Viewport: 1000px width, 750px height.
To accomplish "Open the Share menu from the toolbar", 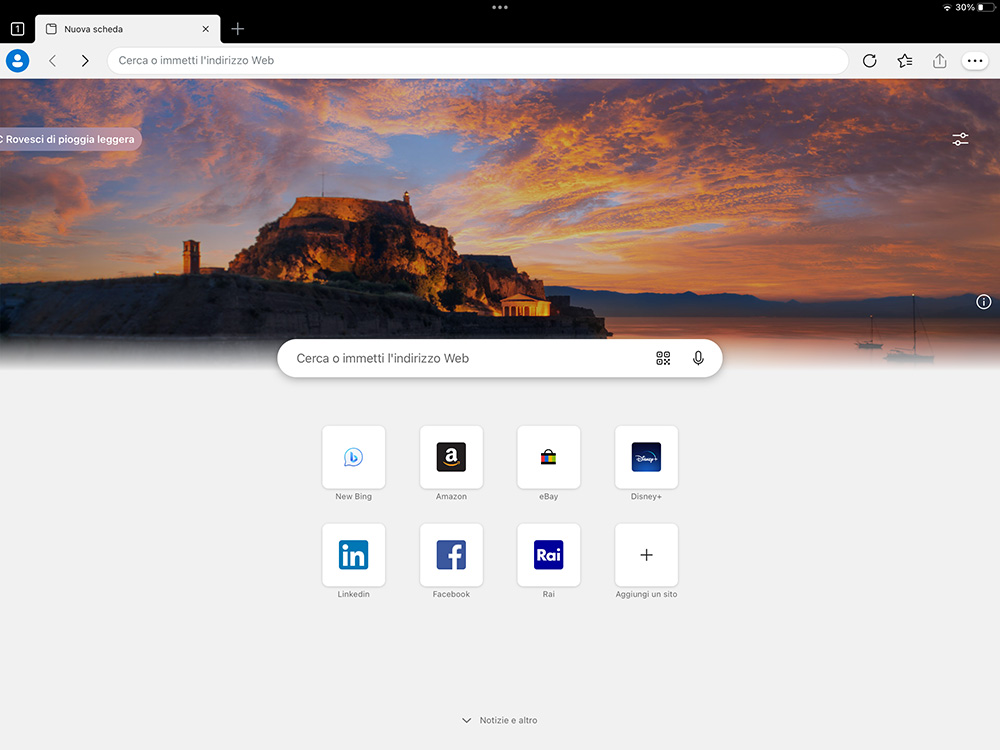I will pos(939,60).
